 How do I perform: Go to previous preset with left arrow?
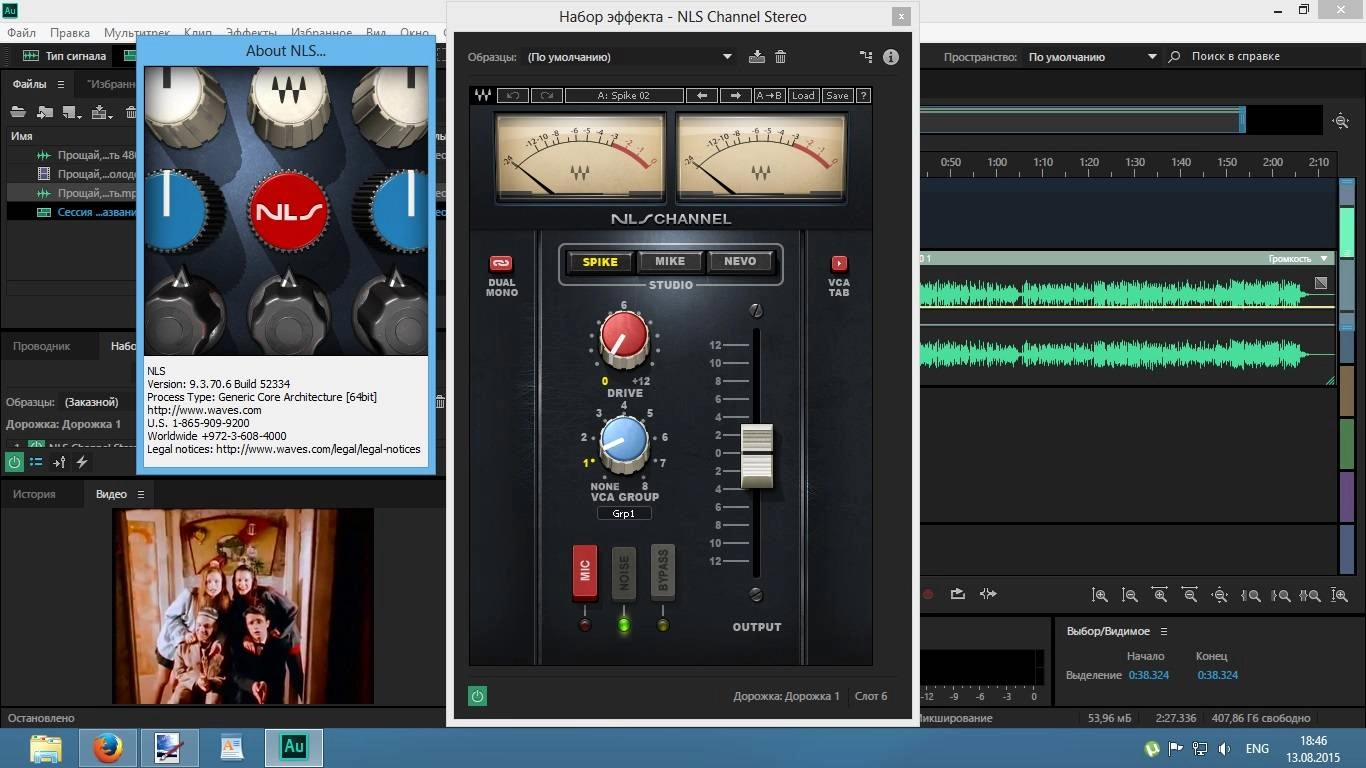coord(702,96)
